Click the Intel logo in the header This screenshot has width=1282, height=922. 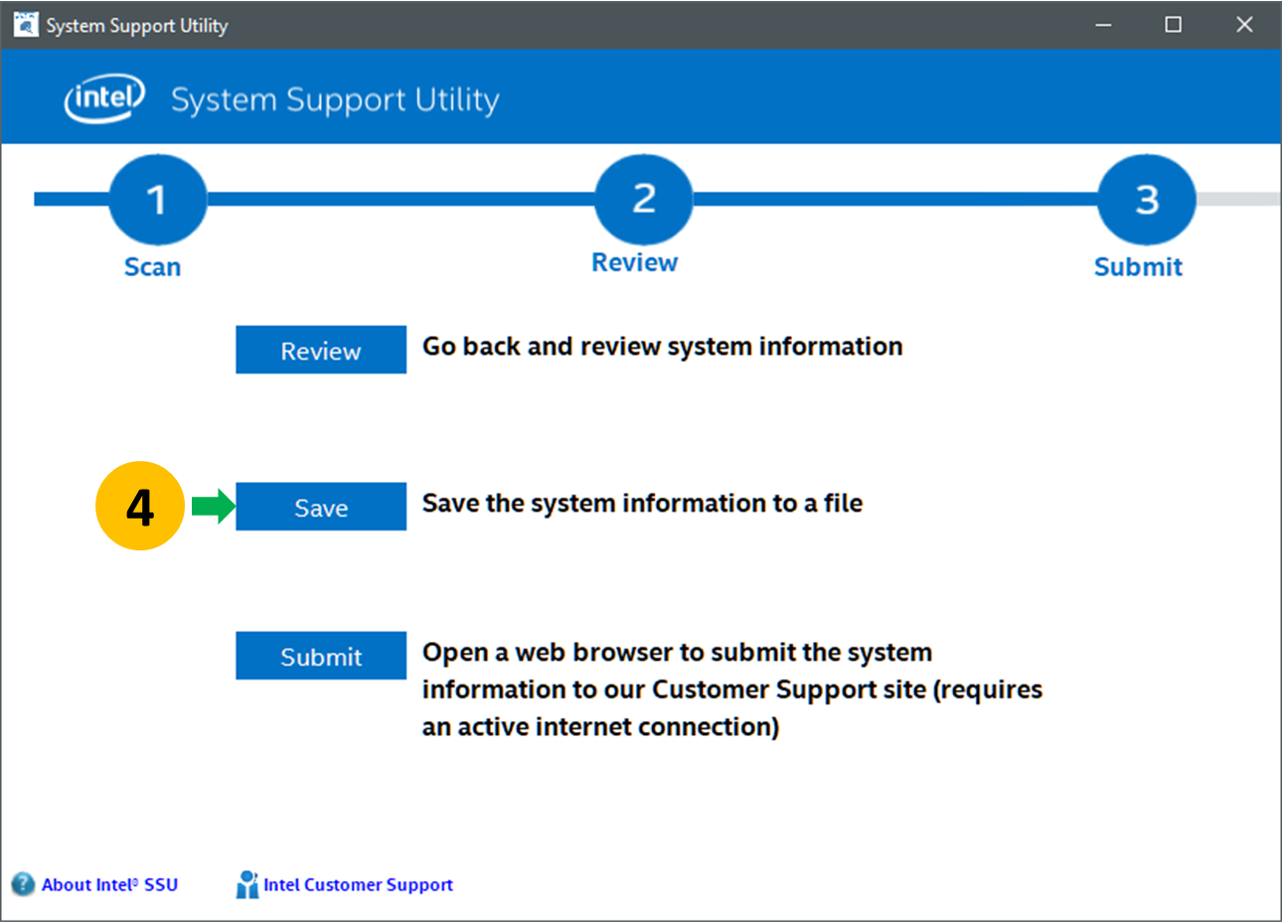tap(105, 100)
